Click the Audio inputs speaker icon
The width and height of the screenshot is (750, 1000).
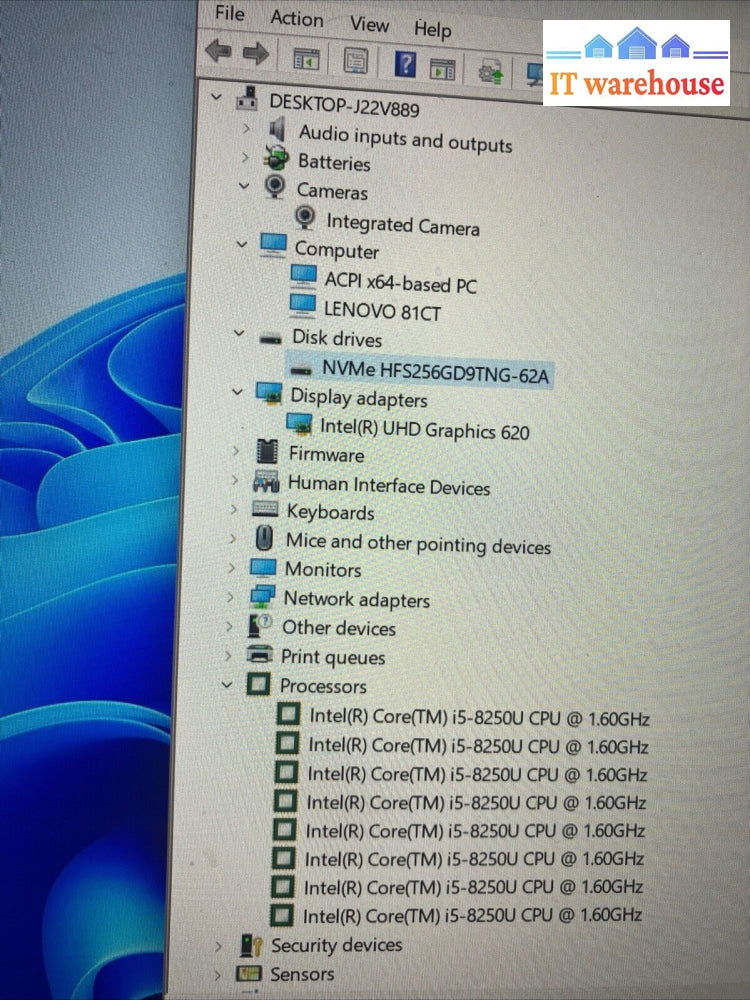coord(277,129)
